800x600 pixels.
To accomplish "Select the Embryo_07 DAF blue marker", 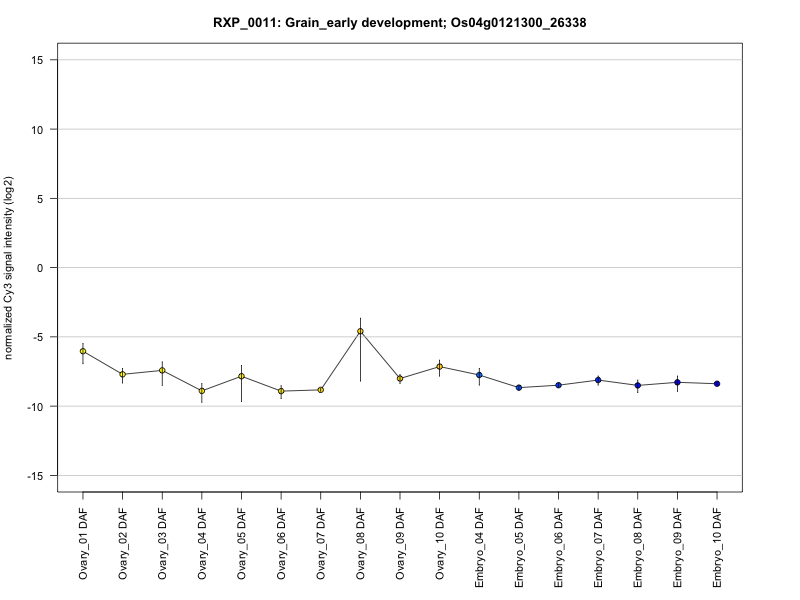I will (598, 380).
